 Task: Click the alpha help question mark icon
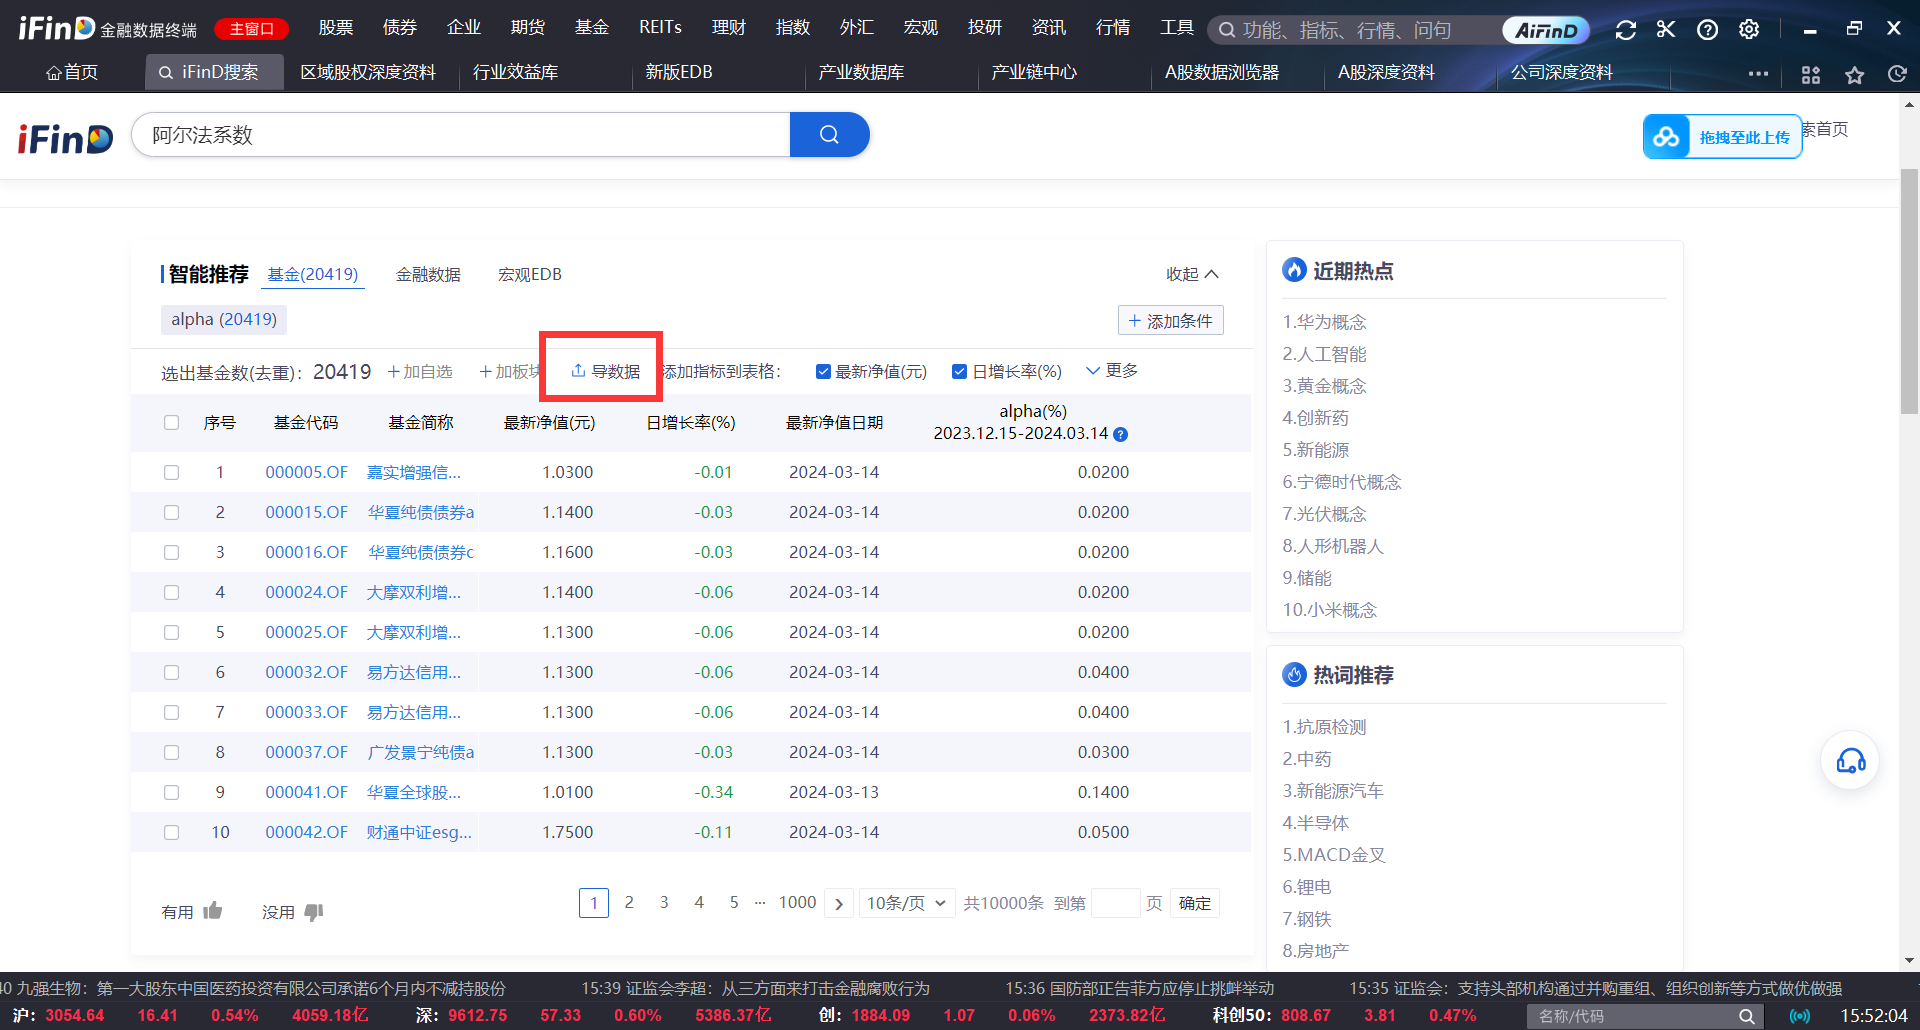click(1121, 434)
